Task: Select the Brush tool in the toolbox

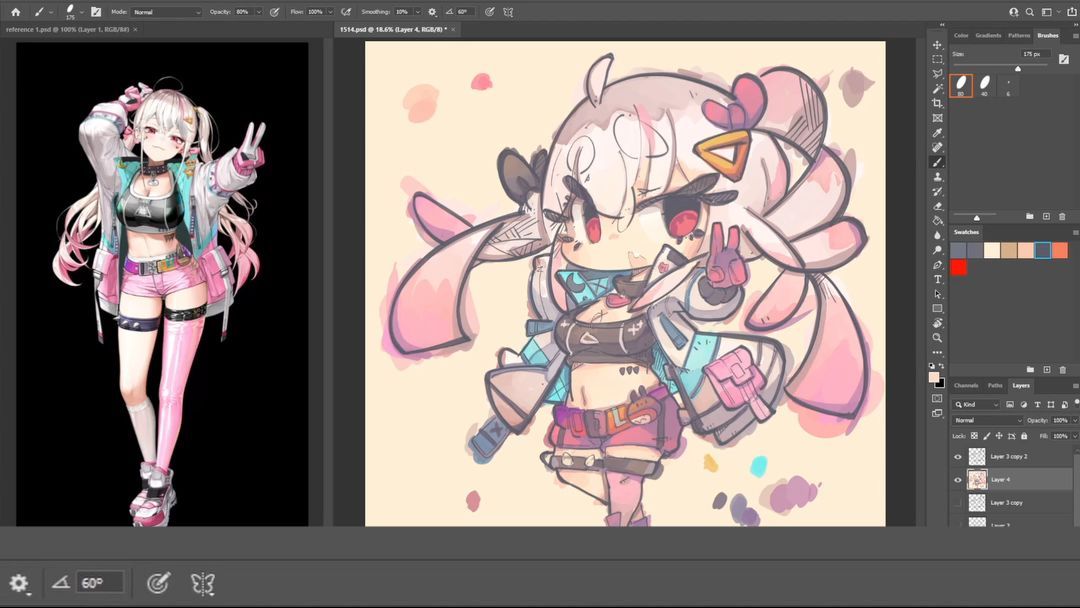Action: 937,163
